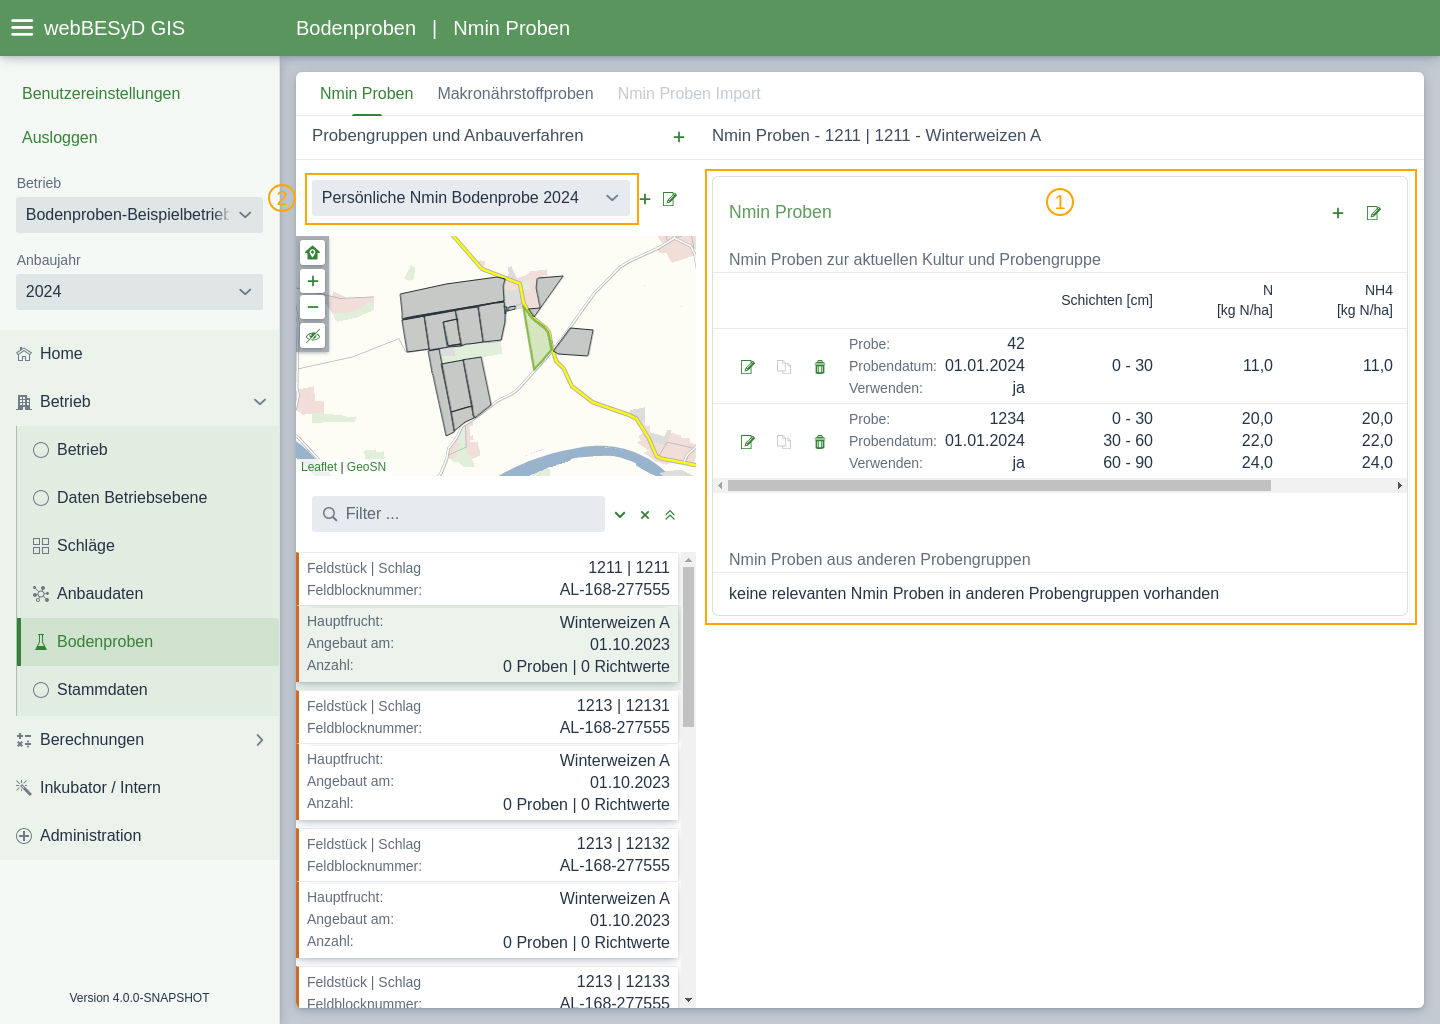Image resolution: width=1440 pixels, height=1024 pixels.
Task: Select field card 1213 | 12132
Action: click(488, 894)
